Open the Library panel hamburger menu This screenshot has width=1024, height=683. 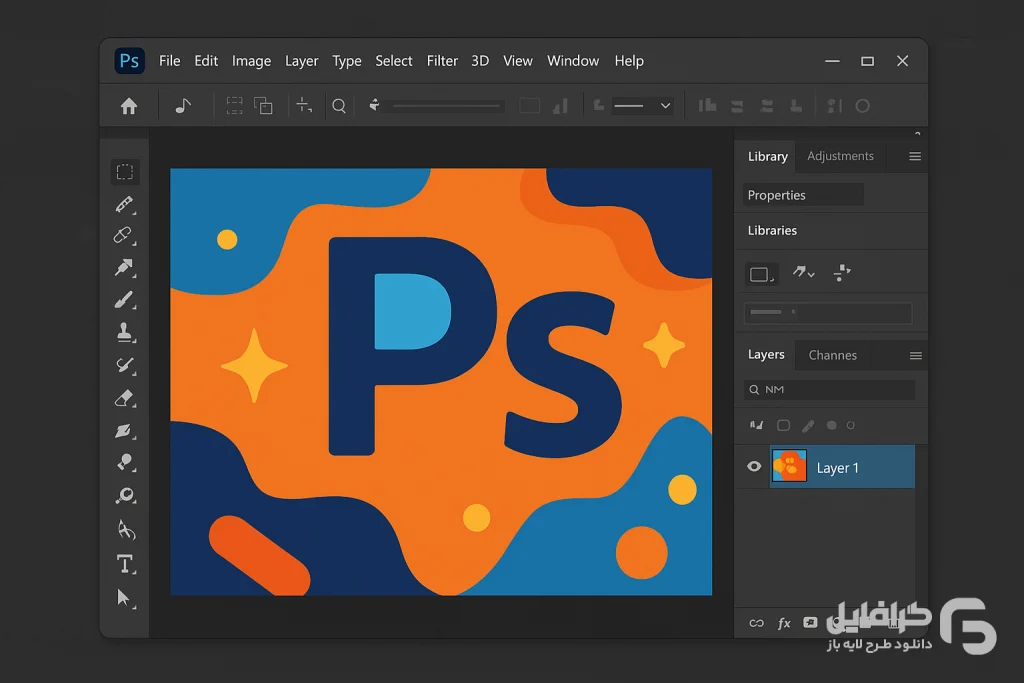pos(915,156)
